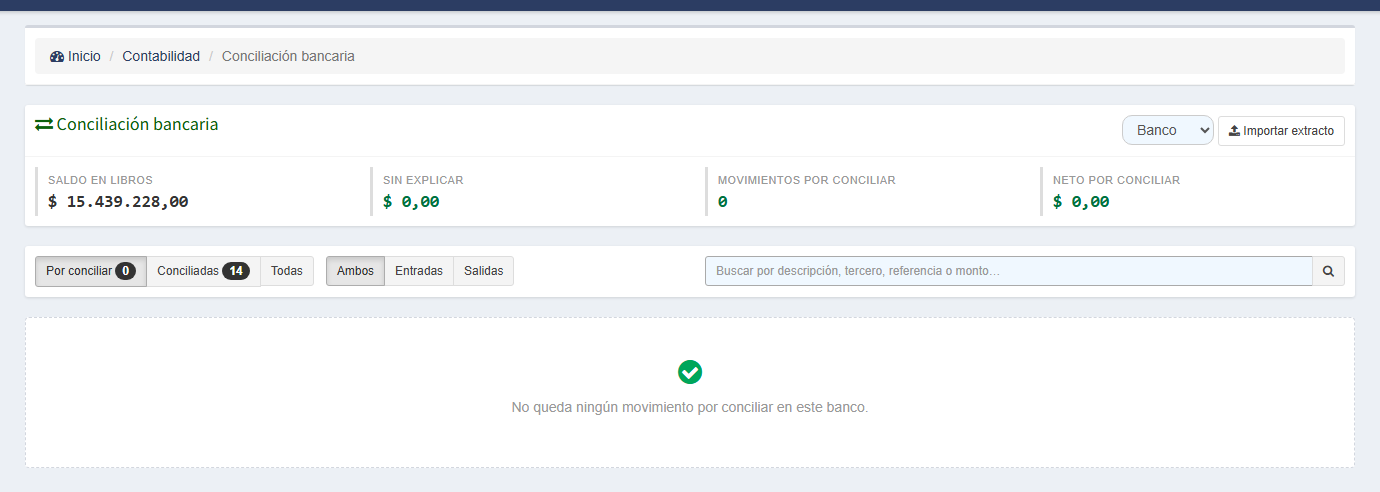This screenshot has width=1380, height=492.
Task: Open the Contabilidad breadcrumb link
Action: [x=161, y=57]
